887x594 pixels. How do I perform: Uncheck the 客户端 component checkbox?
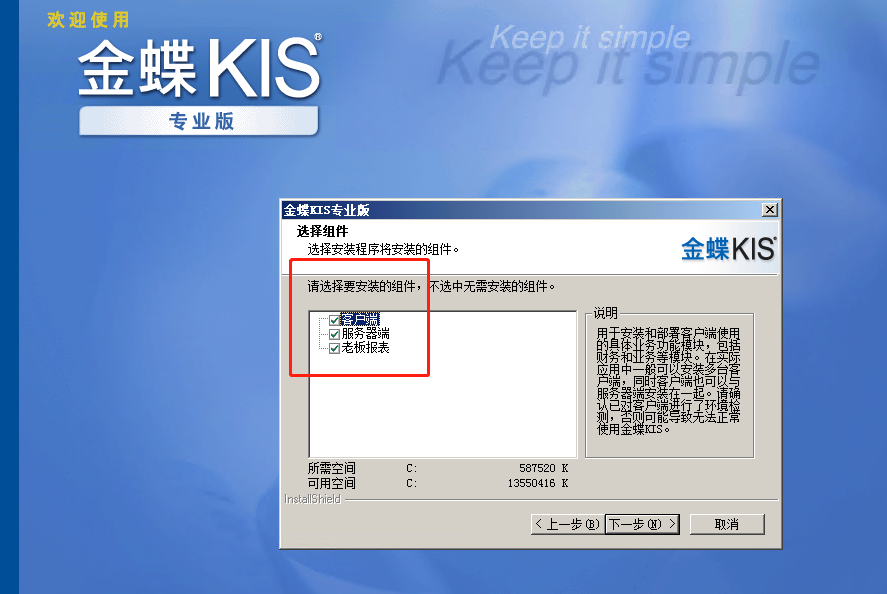tap(334, 320)
